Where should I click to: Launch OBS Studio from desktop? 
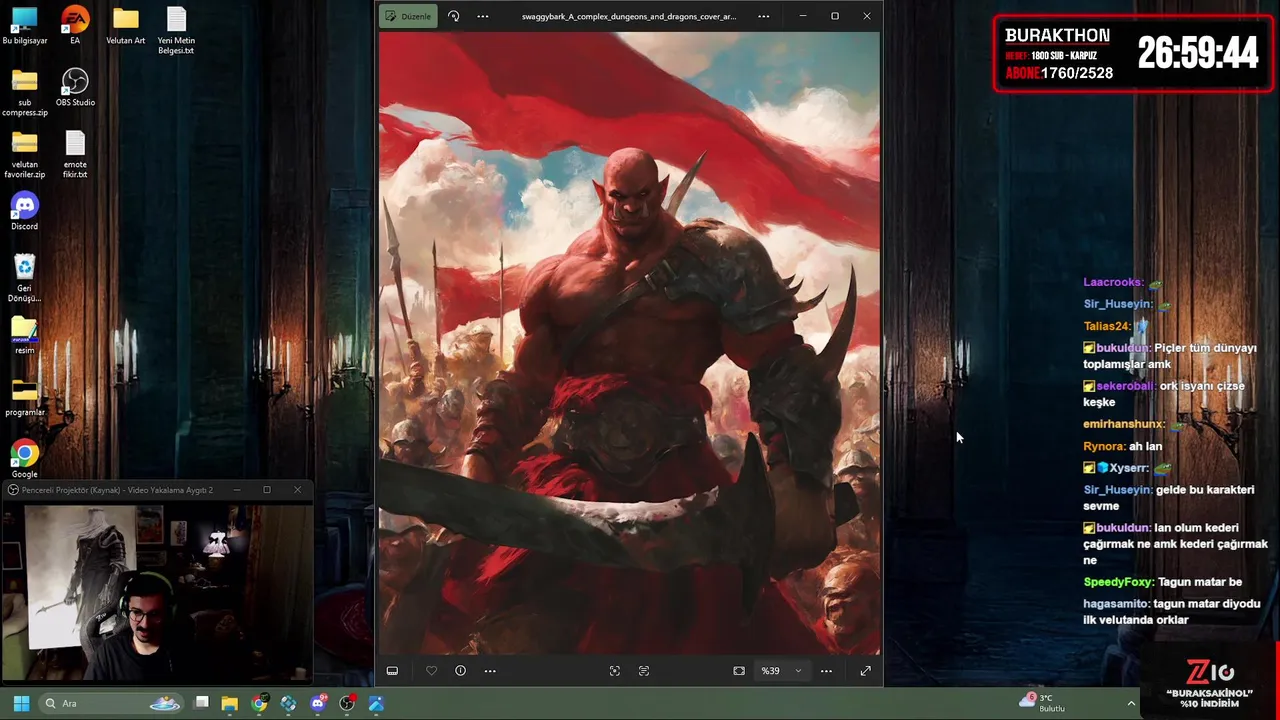tap(75, 88)
